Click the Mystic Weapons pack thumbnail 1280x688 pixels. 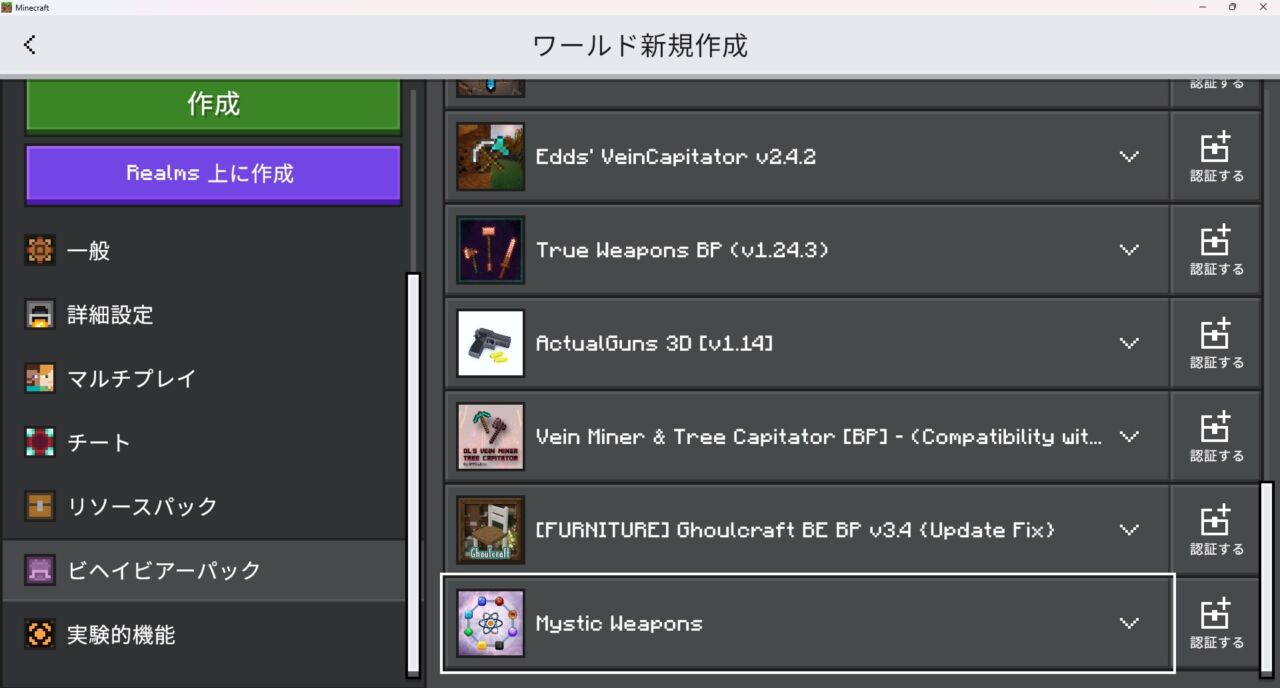tap(490, 622)
